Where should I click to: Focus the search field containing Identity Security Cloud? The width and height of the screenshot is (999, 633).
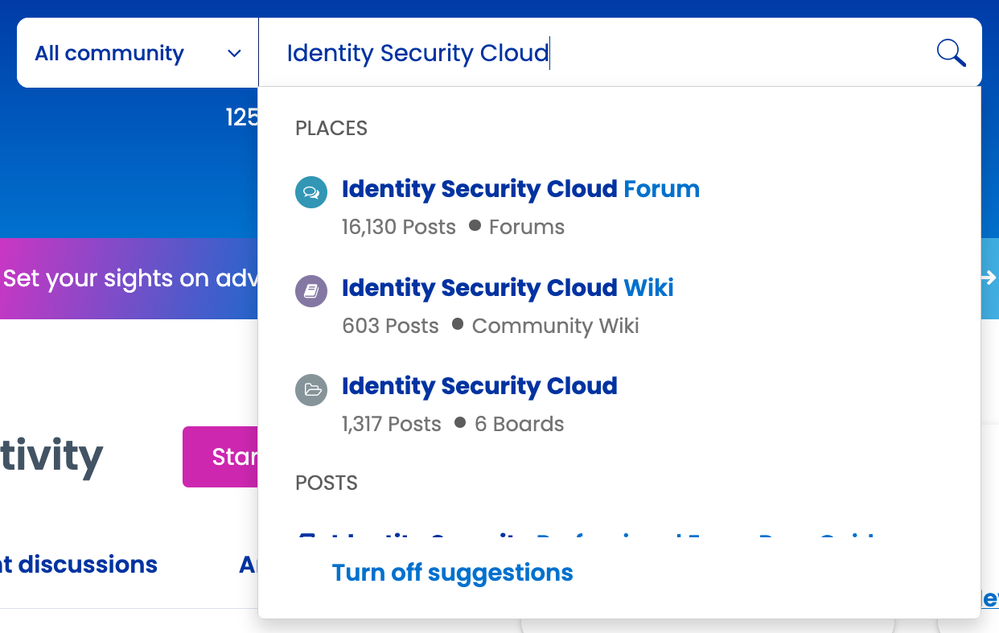click(590, 53)
